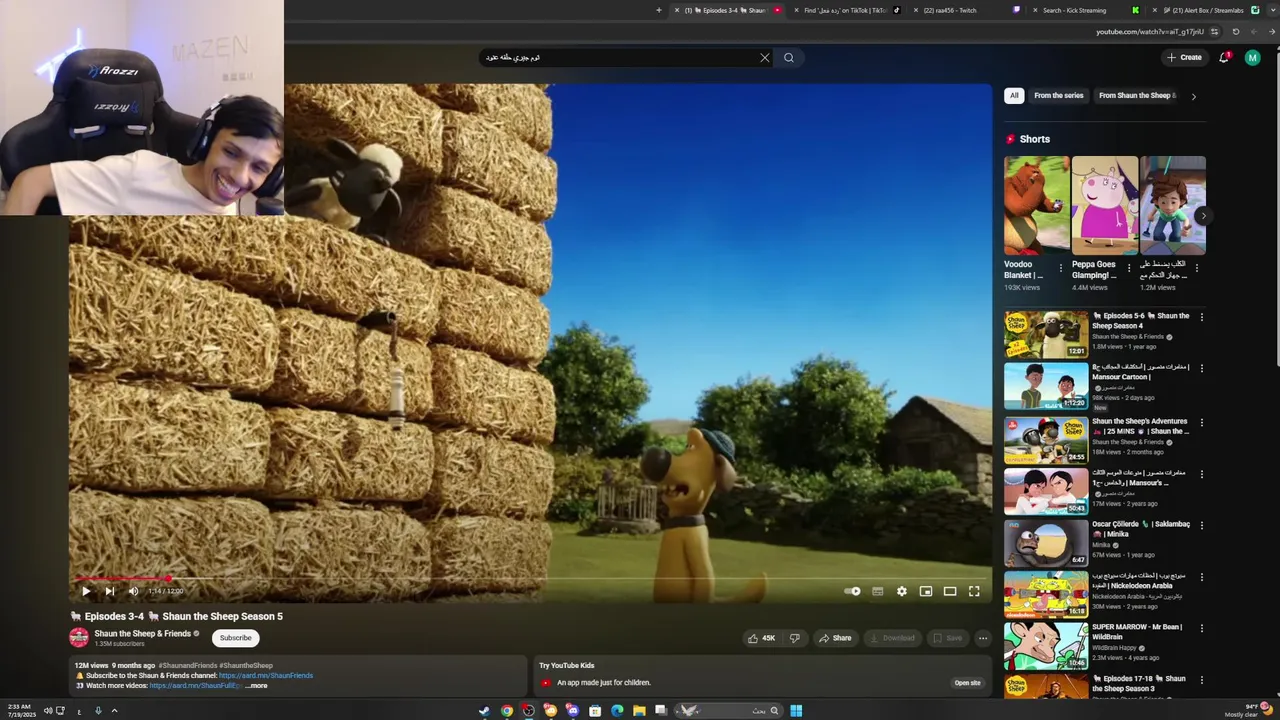The image size is (1280, 720).
Task: Switch player to miniplayer mode
Action: coord(926,591)
